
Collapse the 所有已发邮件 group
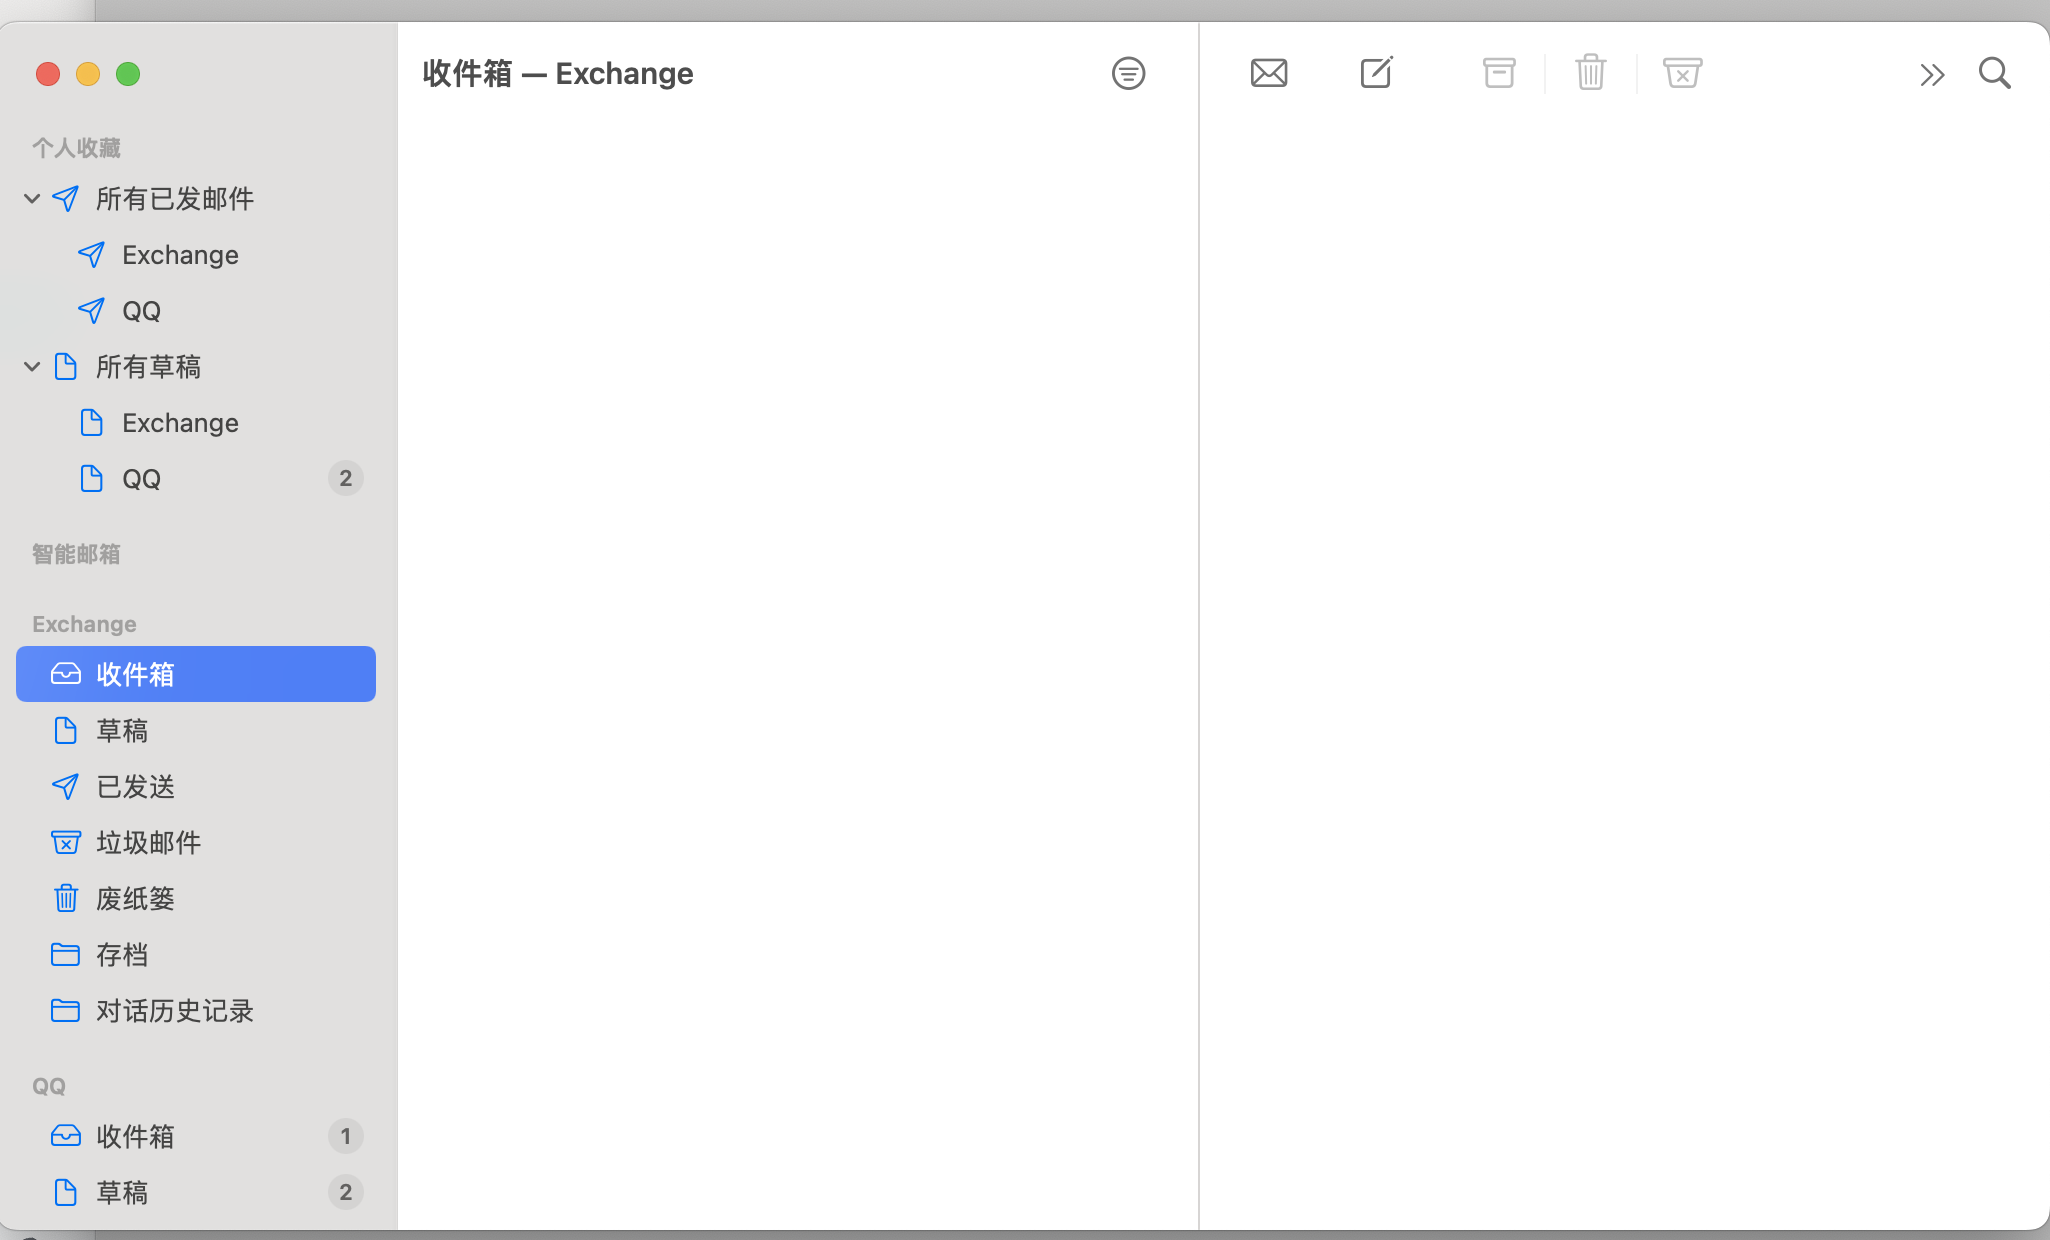pos(32,199)
